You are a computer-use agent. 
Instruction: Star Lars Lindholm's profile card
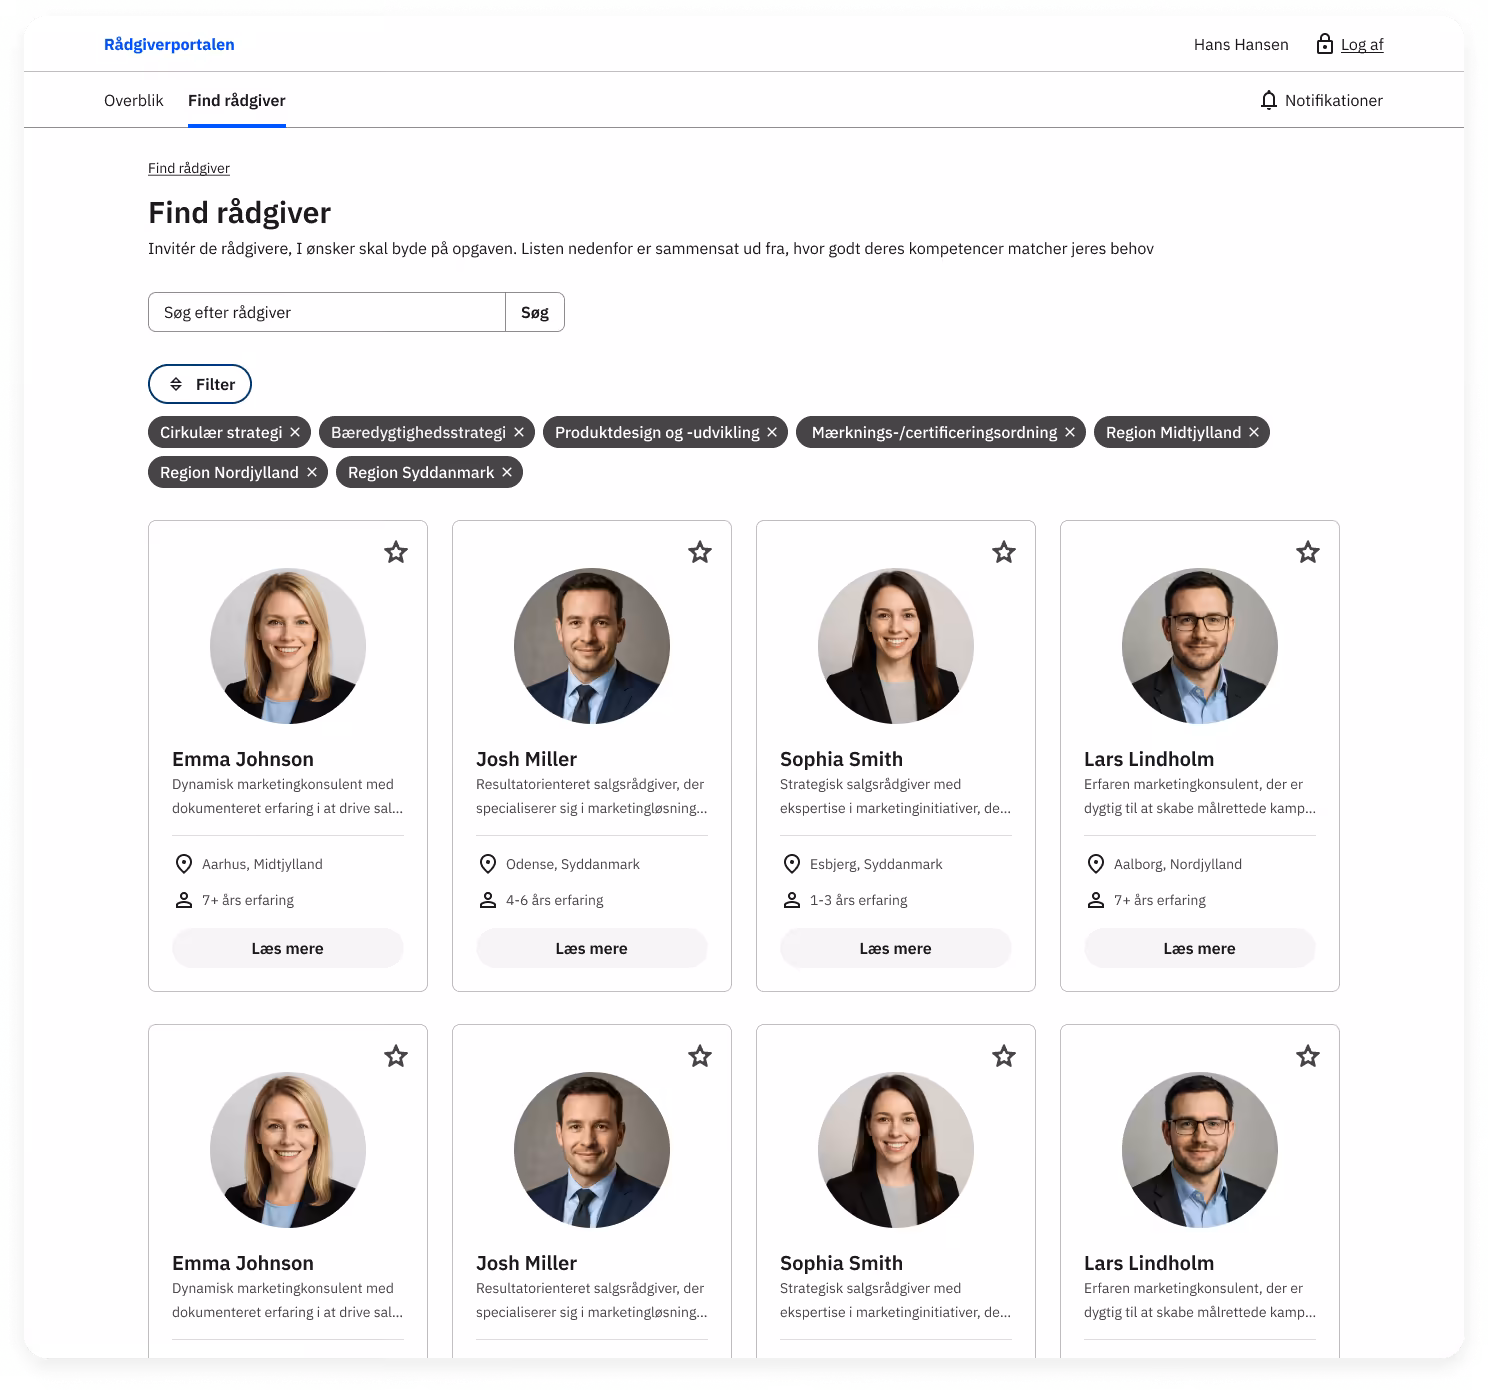(1307, 552)
